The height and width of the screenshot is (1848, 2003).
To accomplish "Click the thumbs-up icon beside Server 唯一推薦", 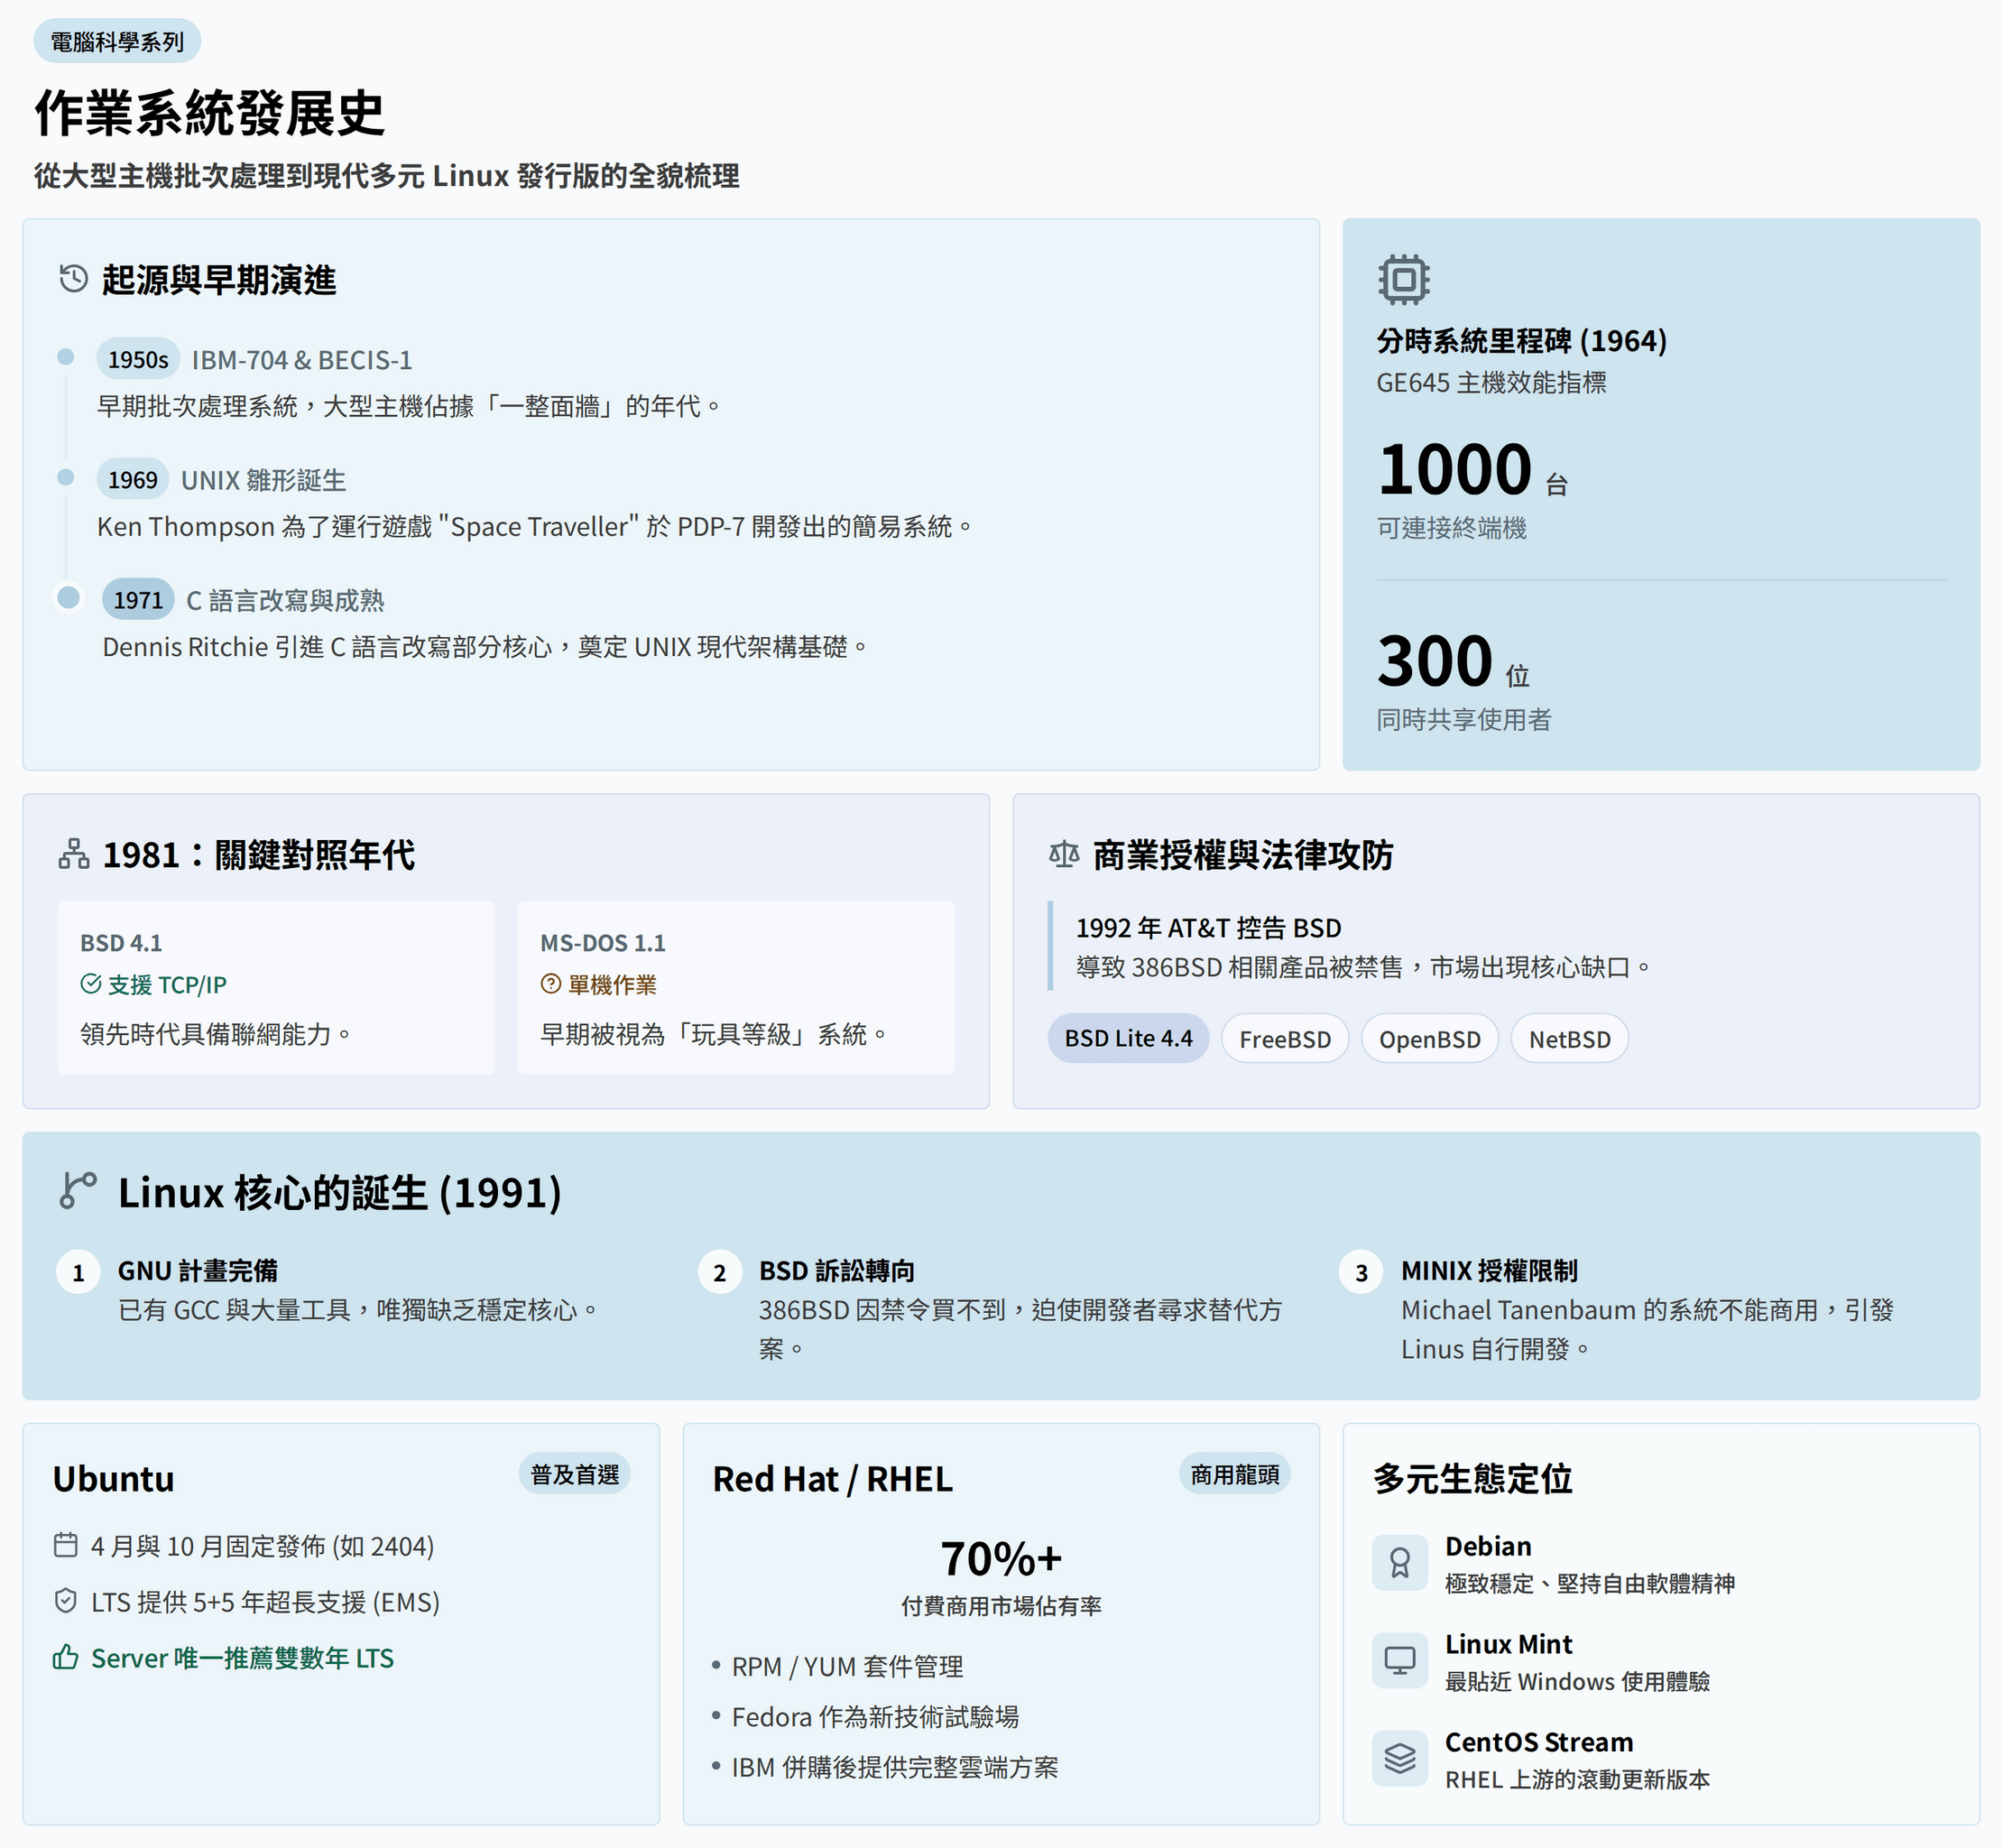I will pos(66,1657).
